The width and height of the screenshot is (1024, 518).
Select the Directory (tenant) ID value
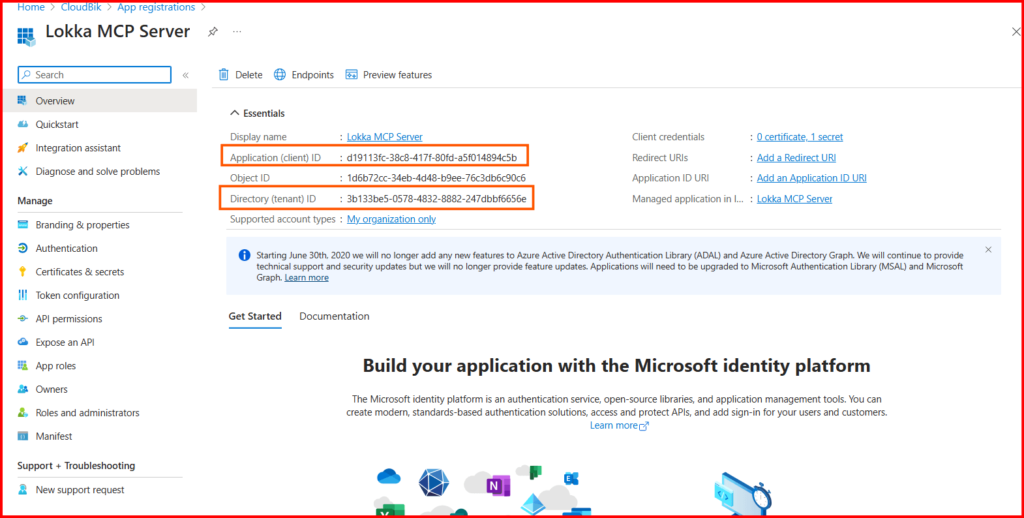(437, 199)
